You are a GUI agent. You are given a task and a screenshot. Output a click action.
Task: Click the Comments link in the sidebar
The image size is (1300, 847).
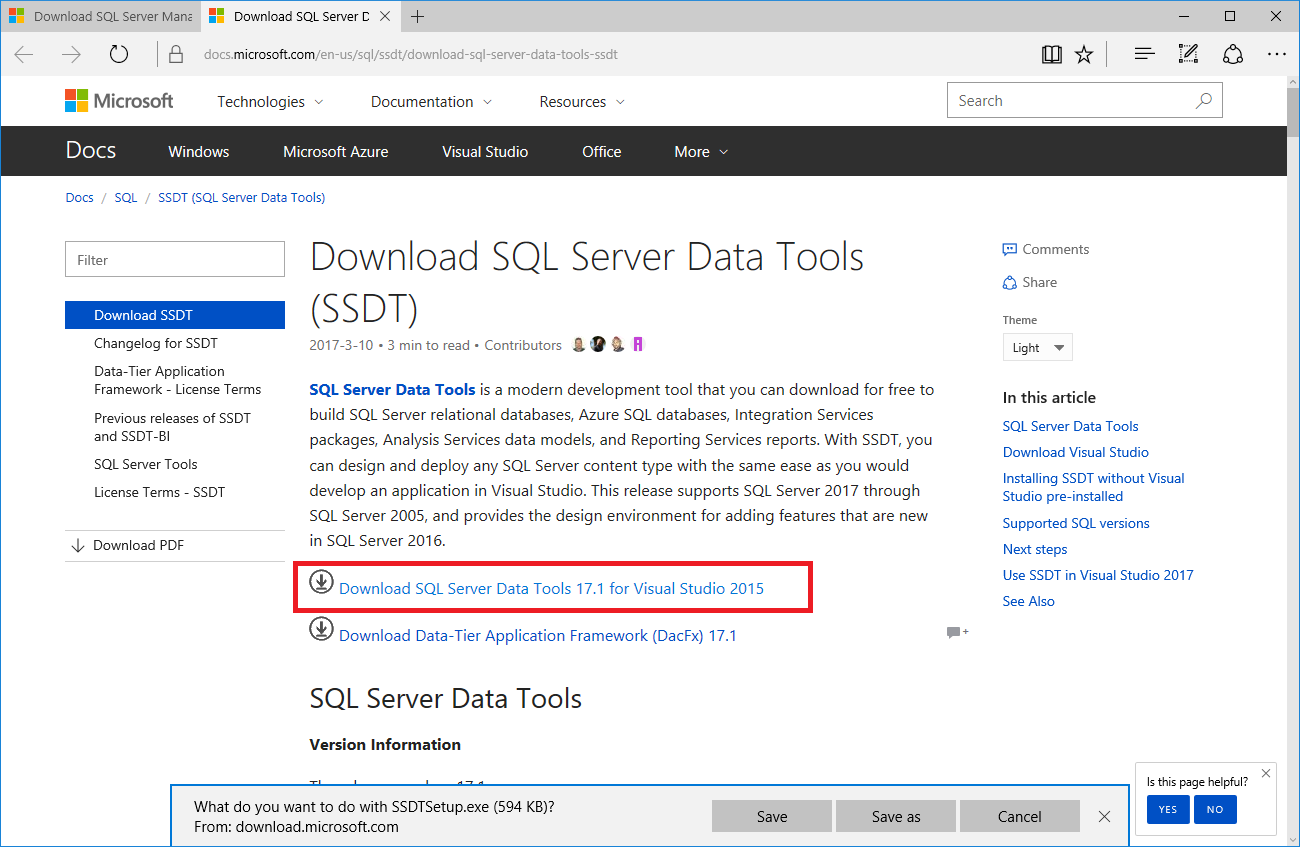tap(1046, 249)
